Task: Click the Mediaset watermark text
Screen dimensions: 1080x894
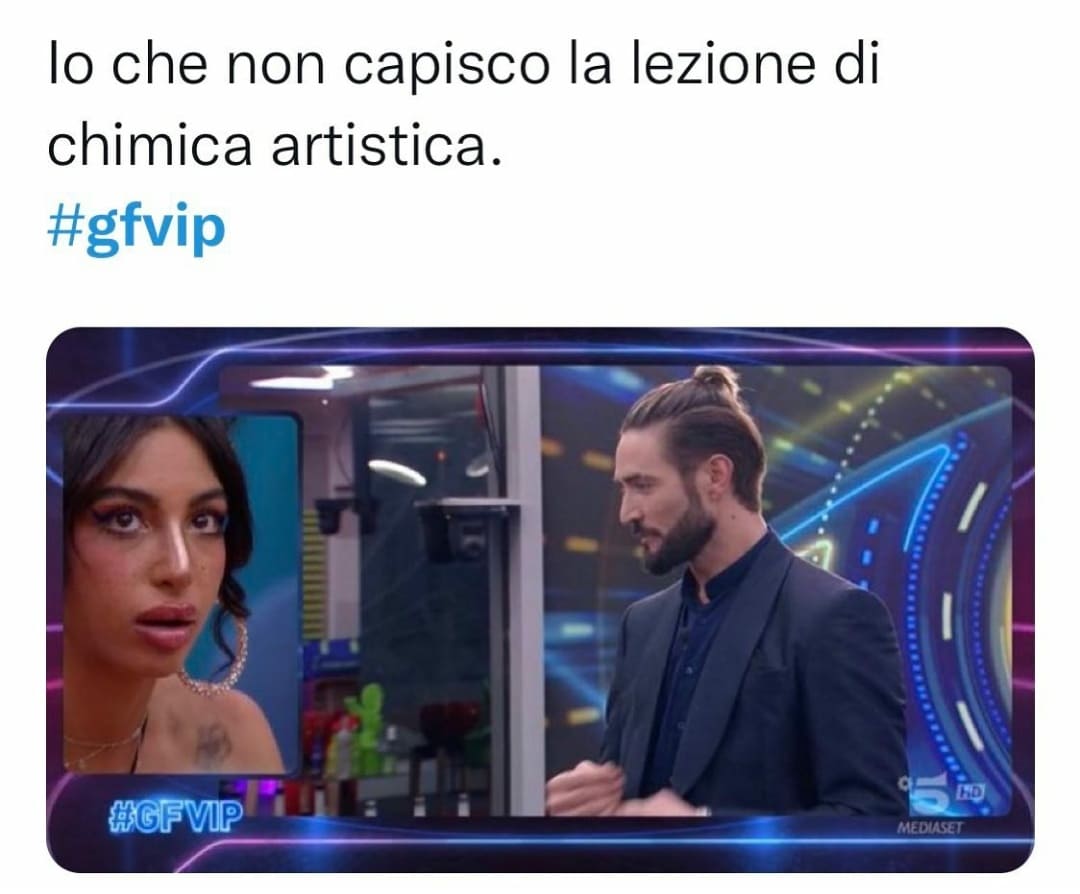Action: (x=930, y=828)
